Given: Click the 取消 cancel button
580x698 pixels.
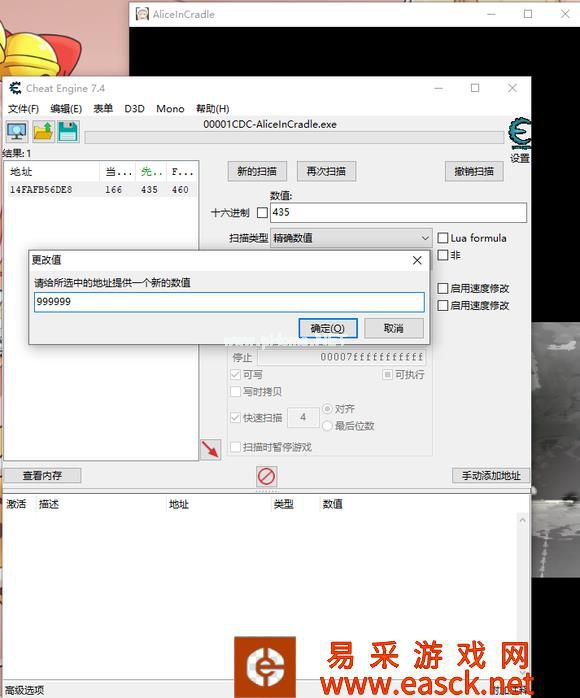Looking at the screenshot, I should pos(393,329).
